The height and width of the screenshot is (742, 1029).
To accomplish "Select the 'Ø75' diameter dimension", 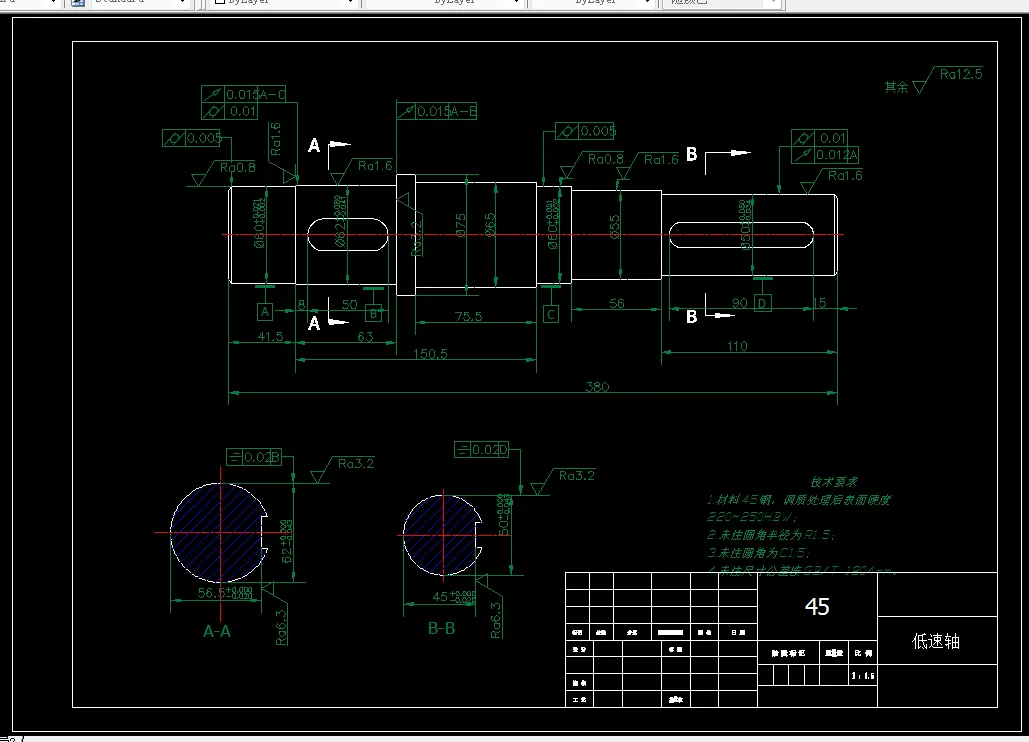I will (x=460, y=224).
